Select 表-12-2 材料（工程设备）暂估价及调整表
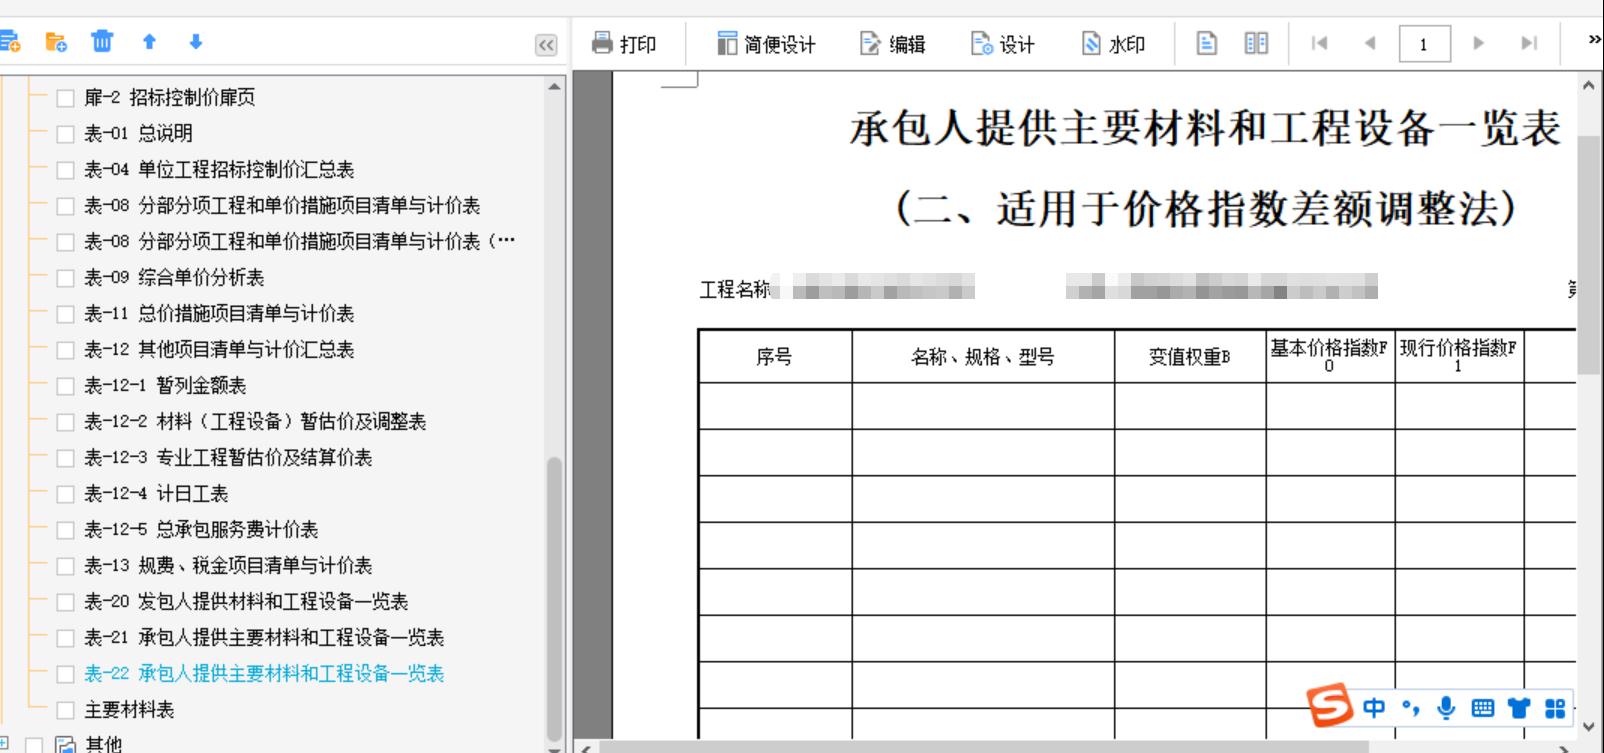The width and height of the screenshot is (1604, 753). pos(255,421)
